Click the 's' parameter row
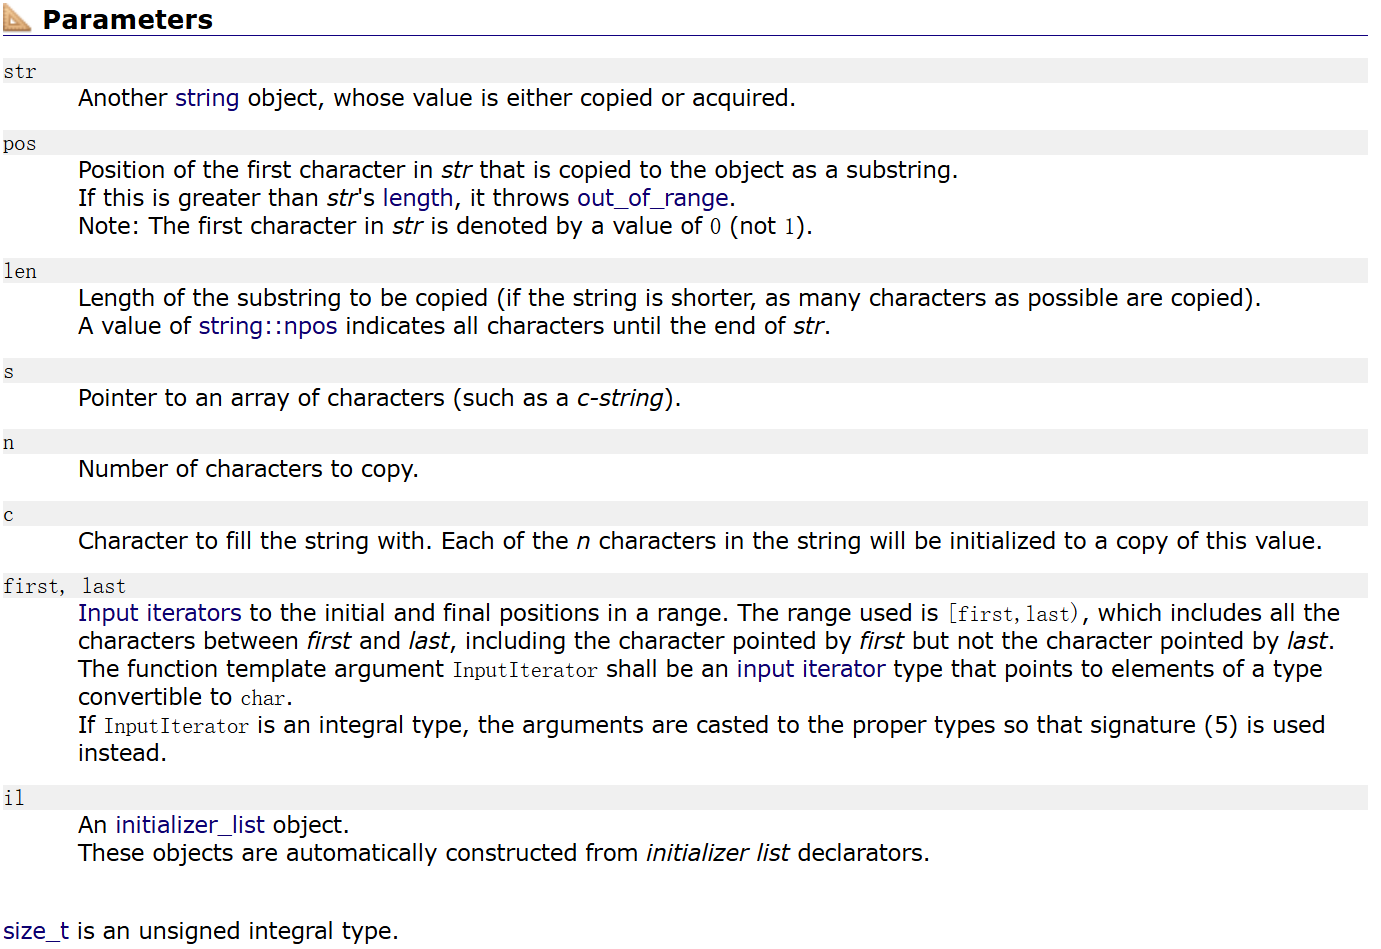Screen dimensions: 1381x949 point(685,371)
